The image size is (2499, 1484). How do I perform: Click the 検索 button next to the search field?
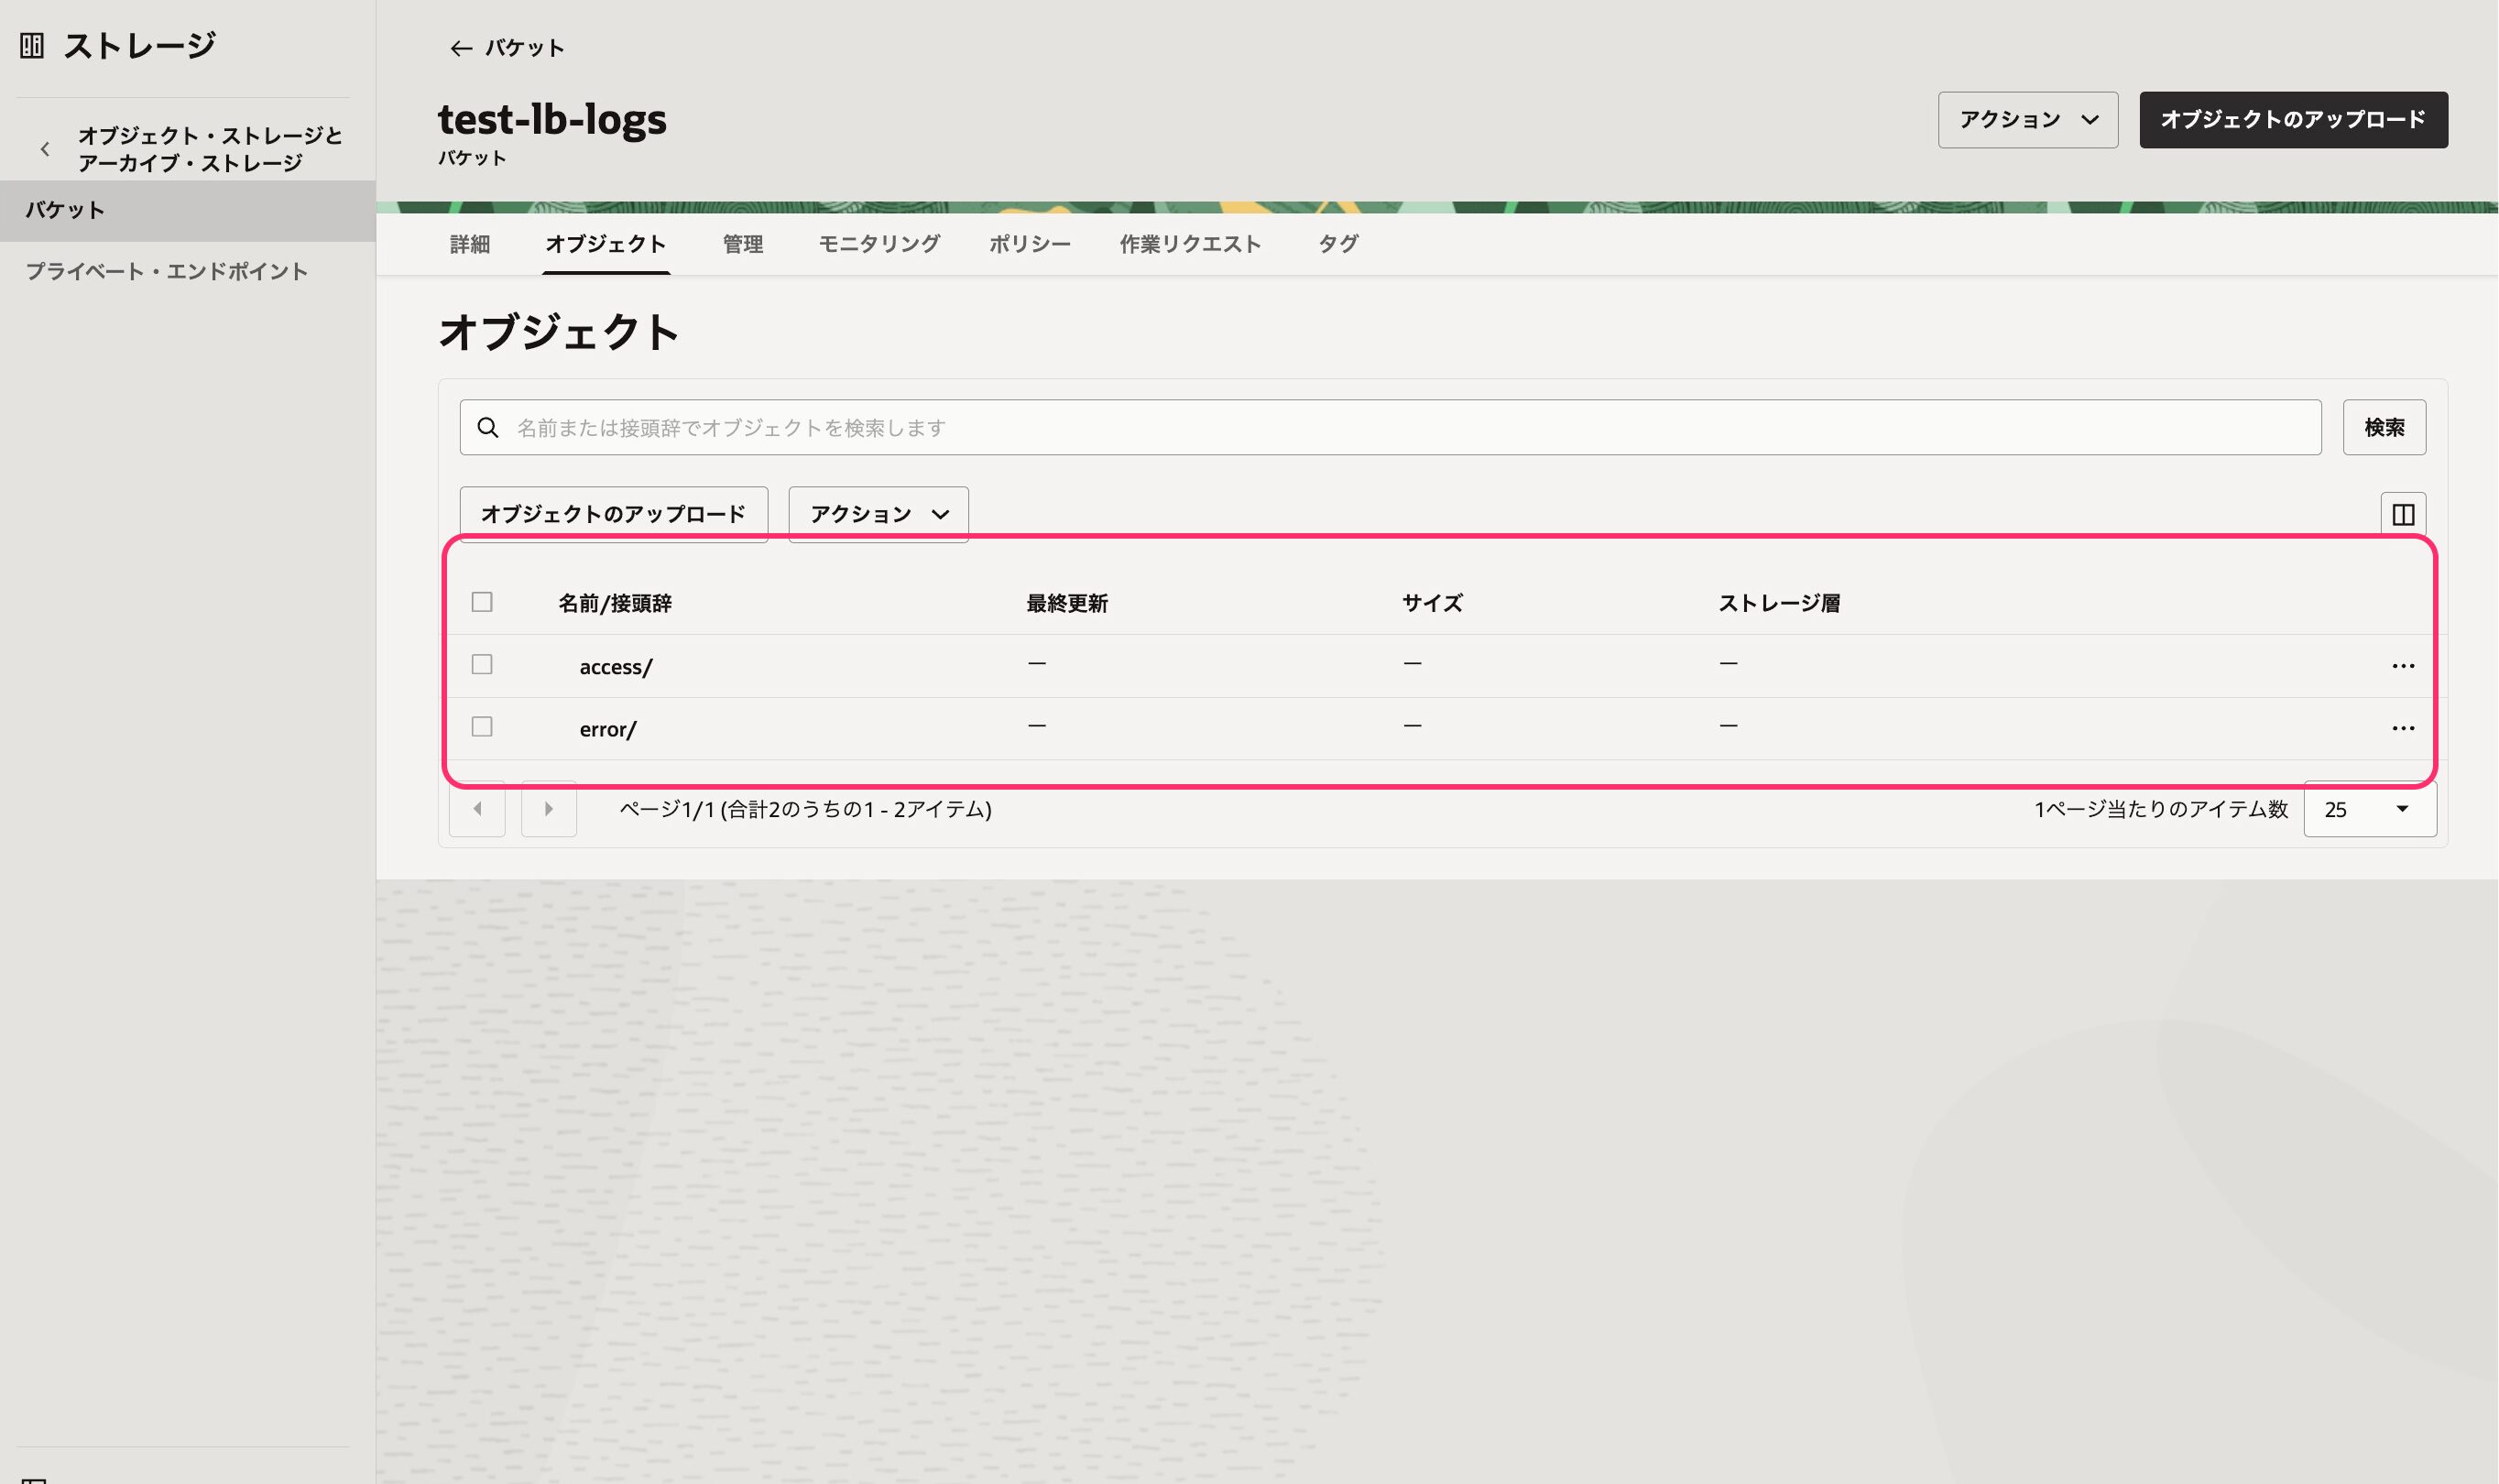click(x=2385, y=427)
